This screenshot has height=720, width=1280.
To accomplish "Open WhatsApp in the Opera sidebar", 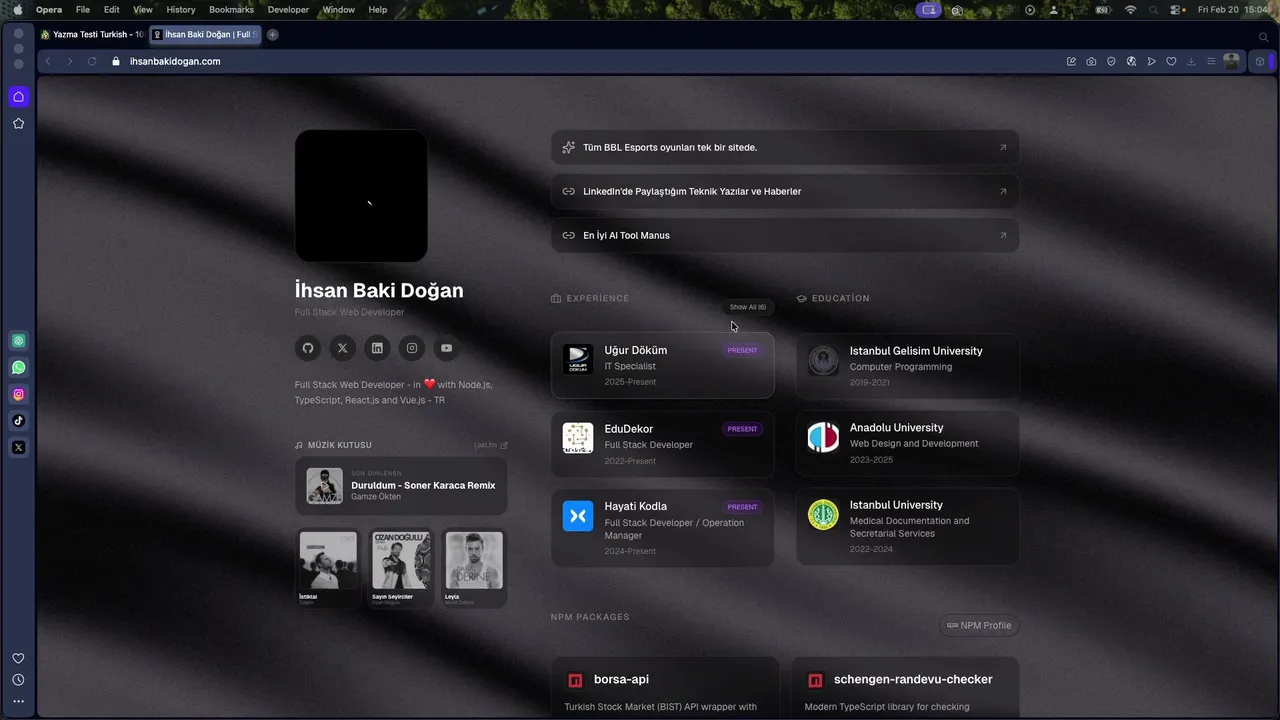I will click(18, 368).
